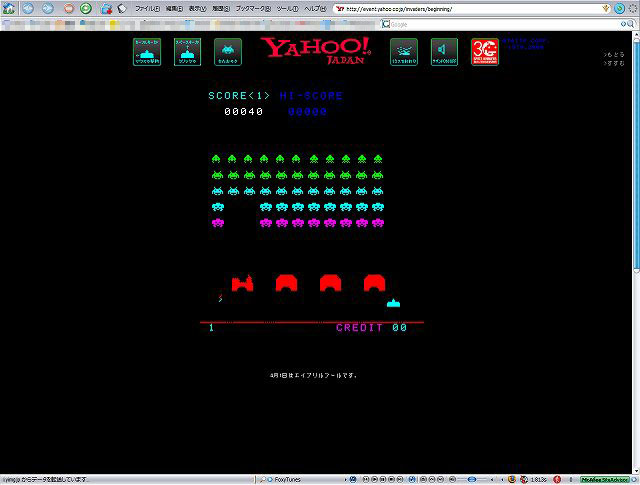
Task: Click the CREDIT 00 text
Action: click(x=371, y=327)
